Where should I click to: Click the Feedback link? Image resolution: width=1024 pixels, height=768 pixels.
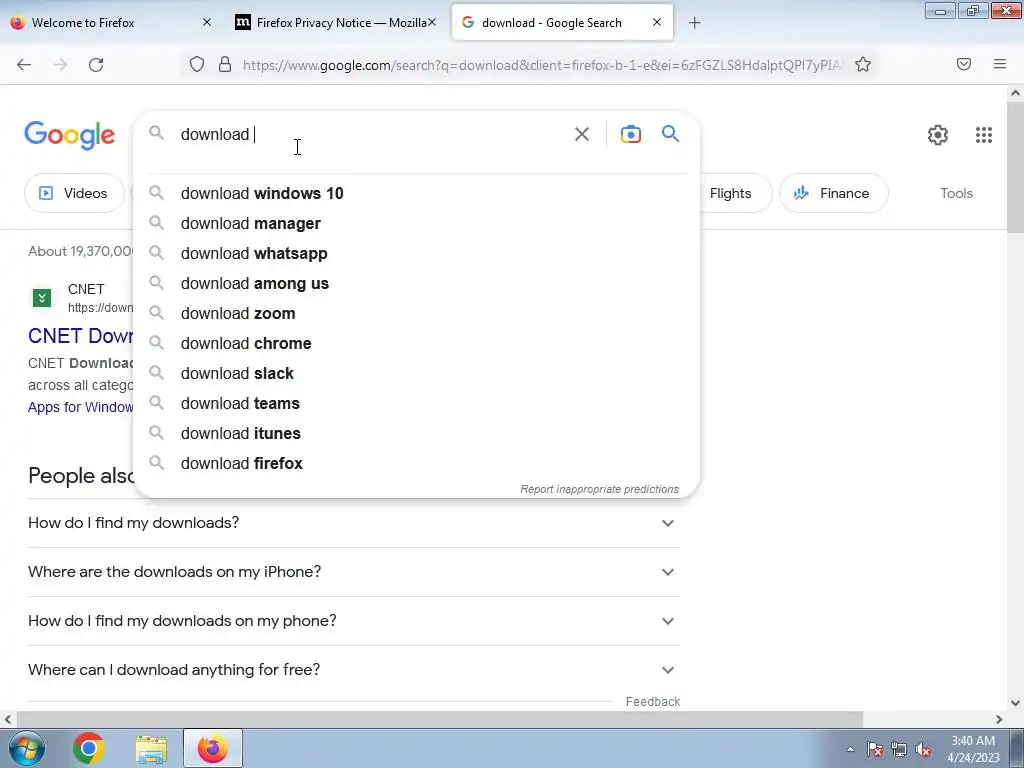coord(652,701)
